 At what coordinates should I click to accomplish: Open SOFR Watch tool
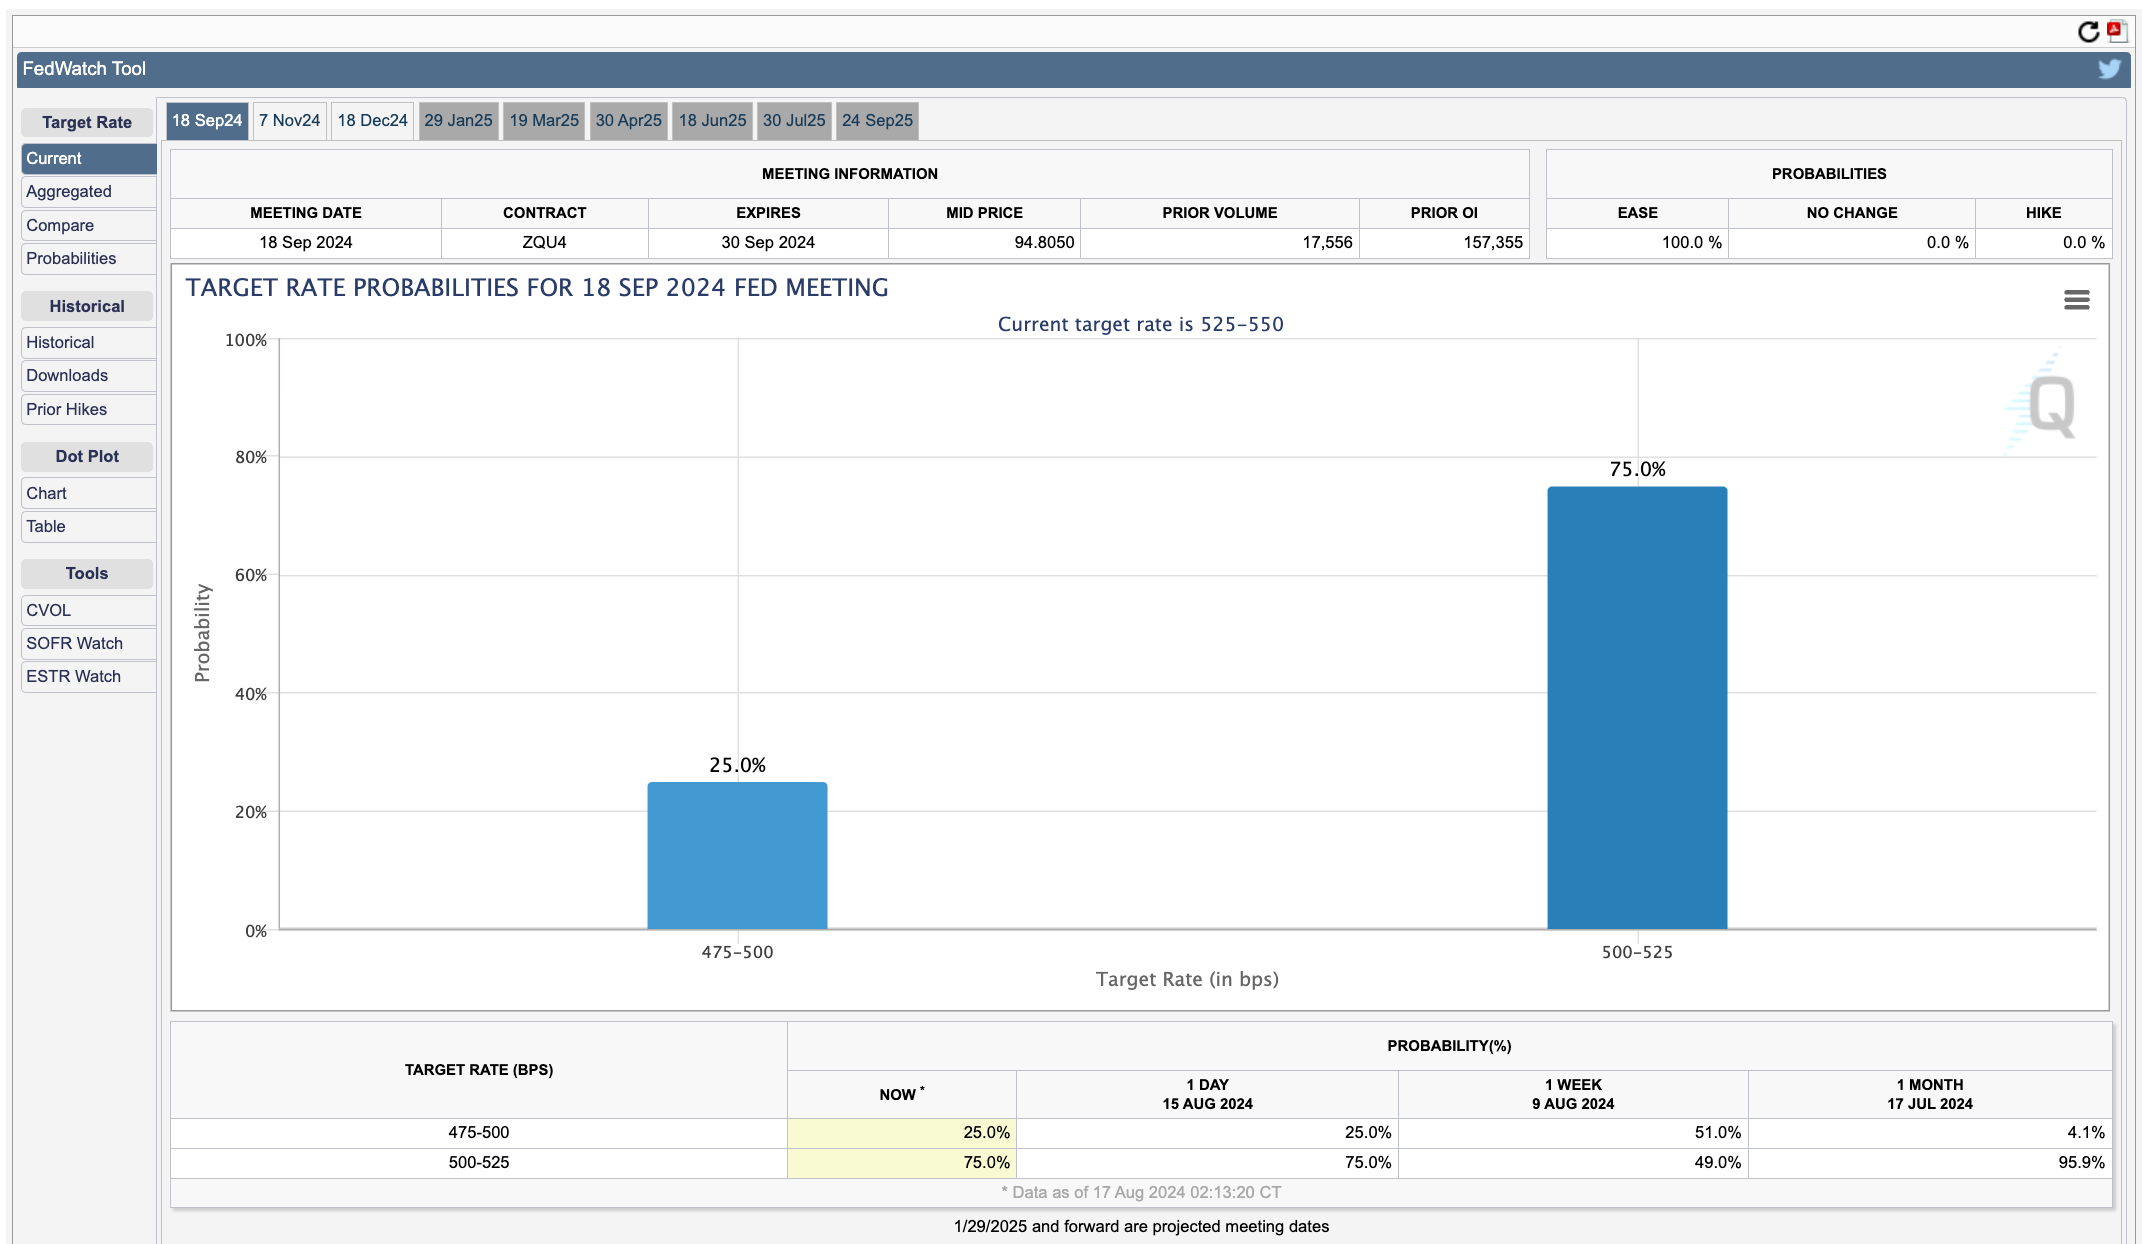(x=88, y=643)
